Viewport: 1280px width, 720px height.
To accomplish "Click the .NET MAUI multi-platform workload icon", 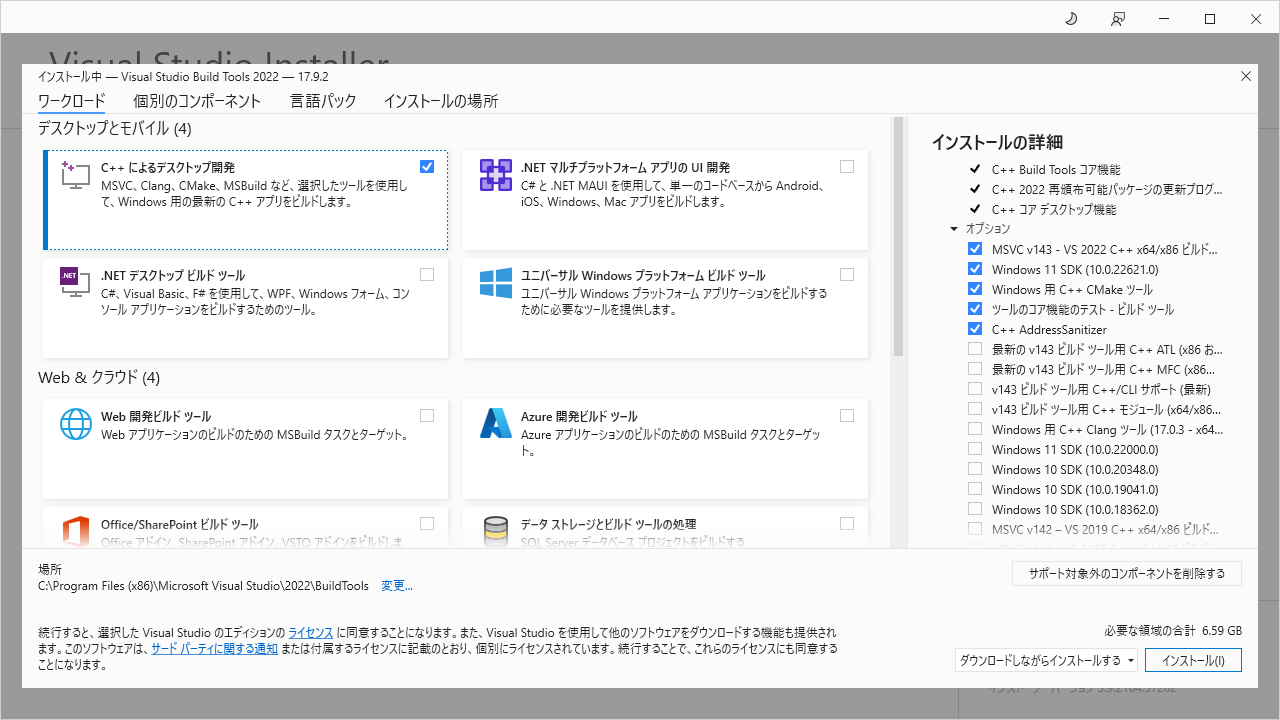I will click(496, 175).
